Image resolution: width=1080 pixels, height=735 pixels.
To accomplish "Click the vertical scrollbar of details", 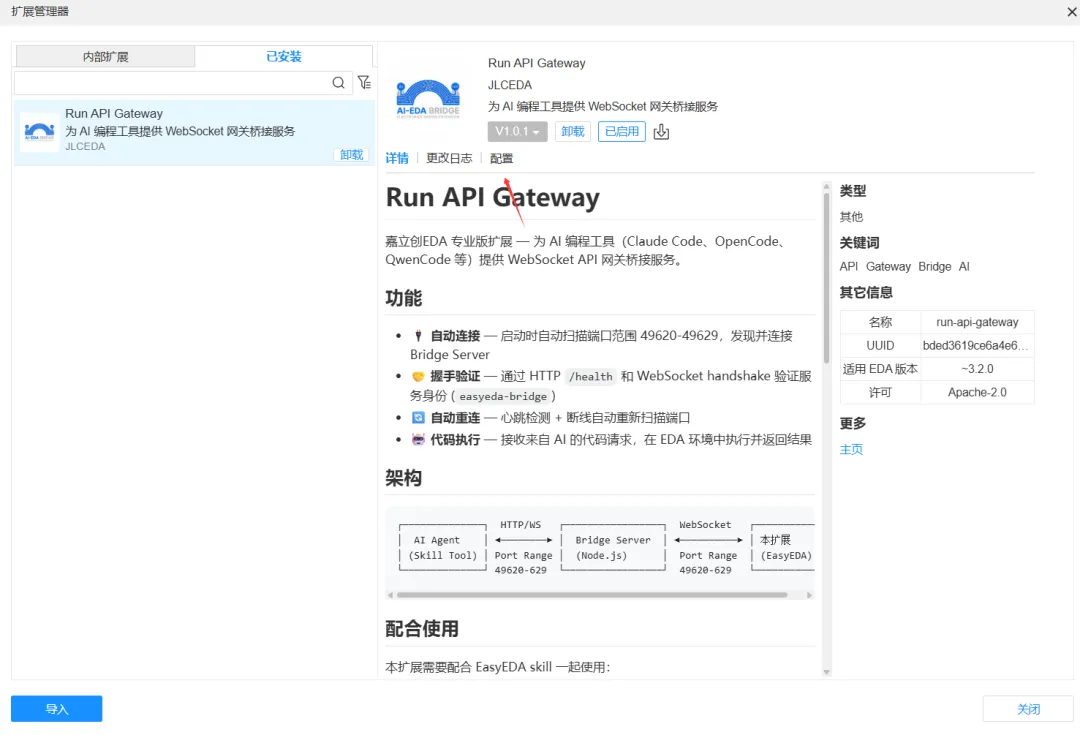I will 827,278.
